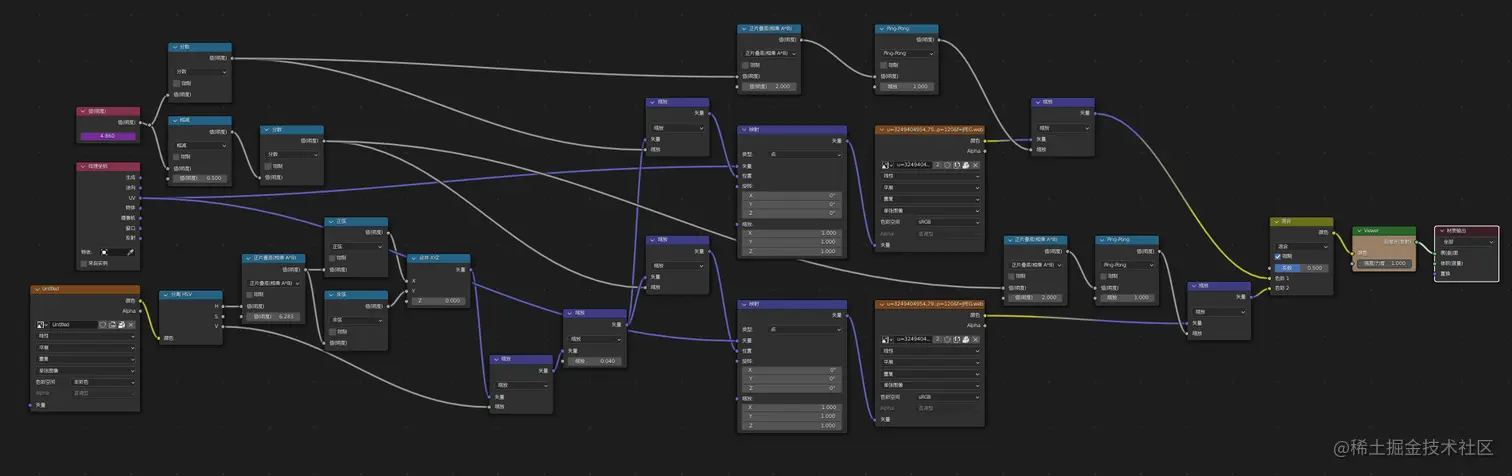The image size is (1512, 476).
Task: Click open-image folder icon in upper u=3249404954 node
Action: 966,165
